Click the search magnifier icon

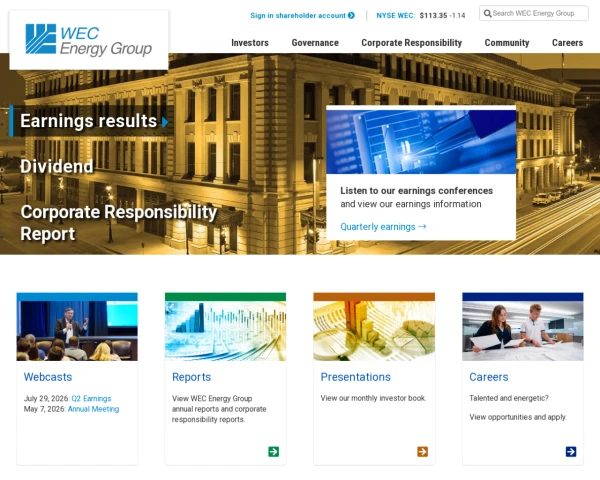tap(487, 13)
